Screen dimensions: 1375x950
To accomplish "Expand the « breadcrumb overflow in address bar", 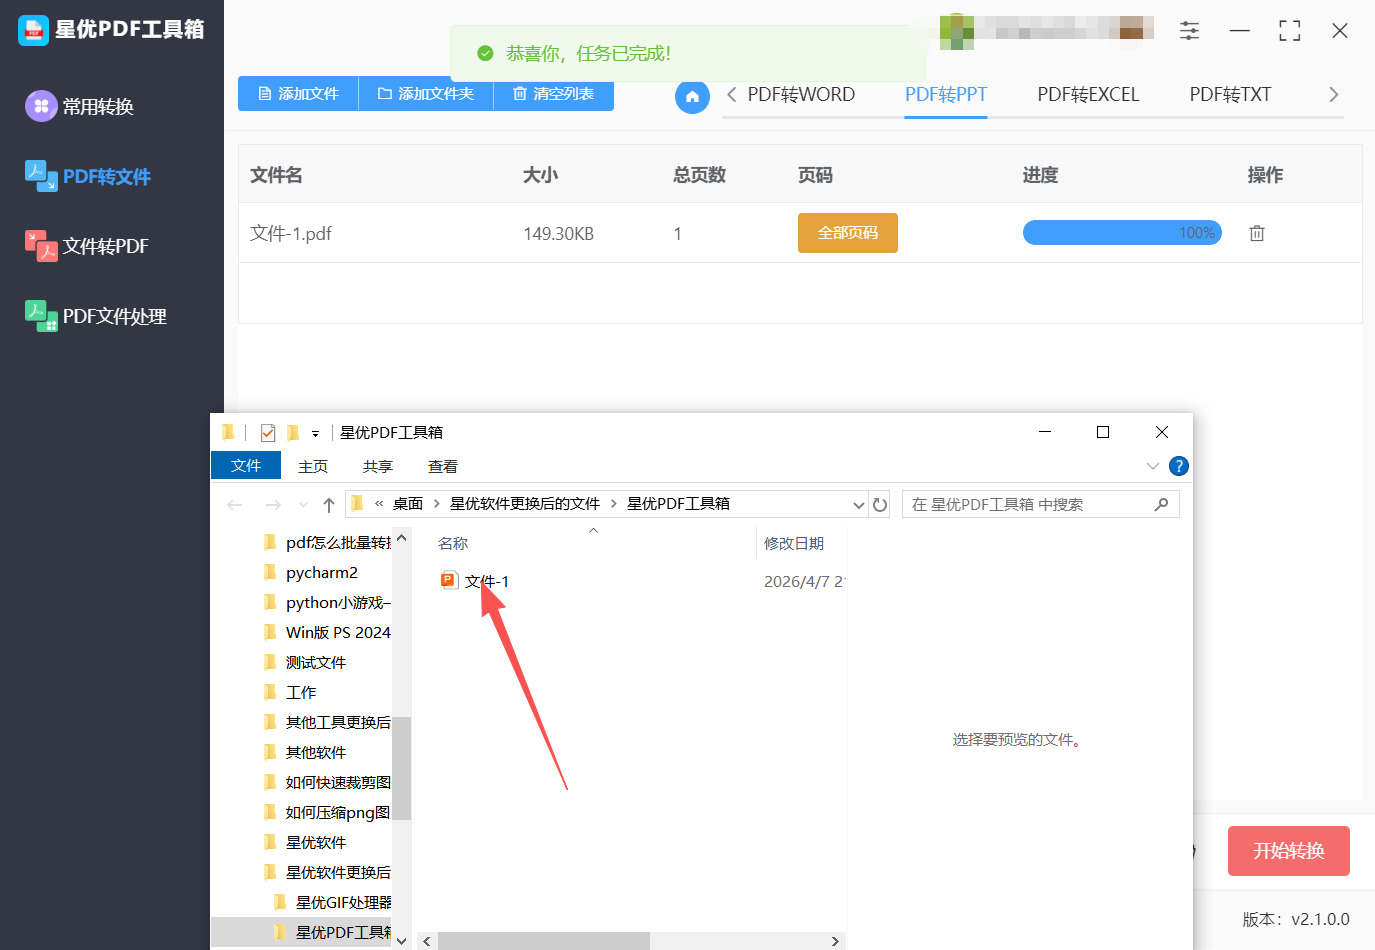I will point(379,504).
